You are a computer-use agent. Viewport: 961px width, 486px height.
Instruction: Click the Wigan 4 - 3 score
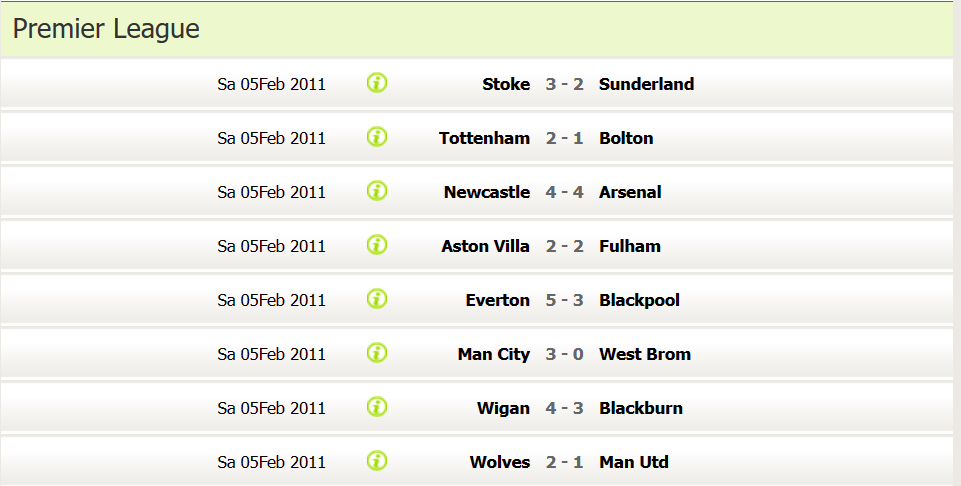564,408
